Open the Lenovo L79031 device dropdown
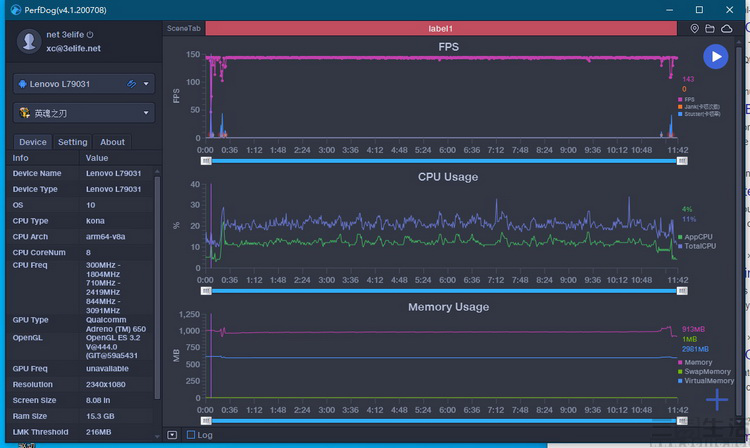The image size is (750, 448). coord(84,84)
